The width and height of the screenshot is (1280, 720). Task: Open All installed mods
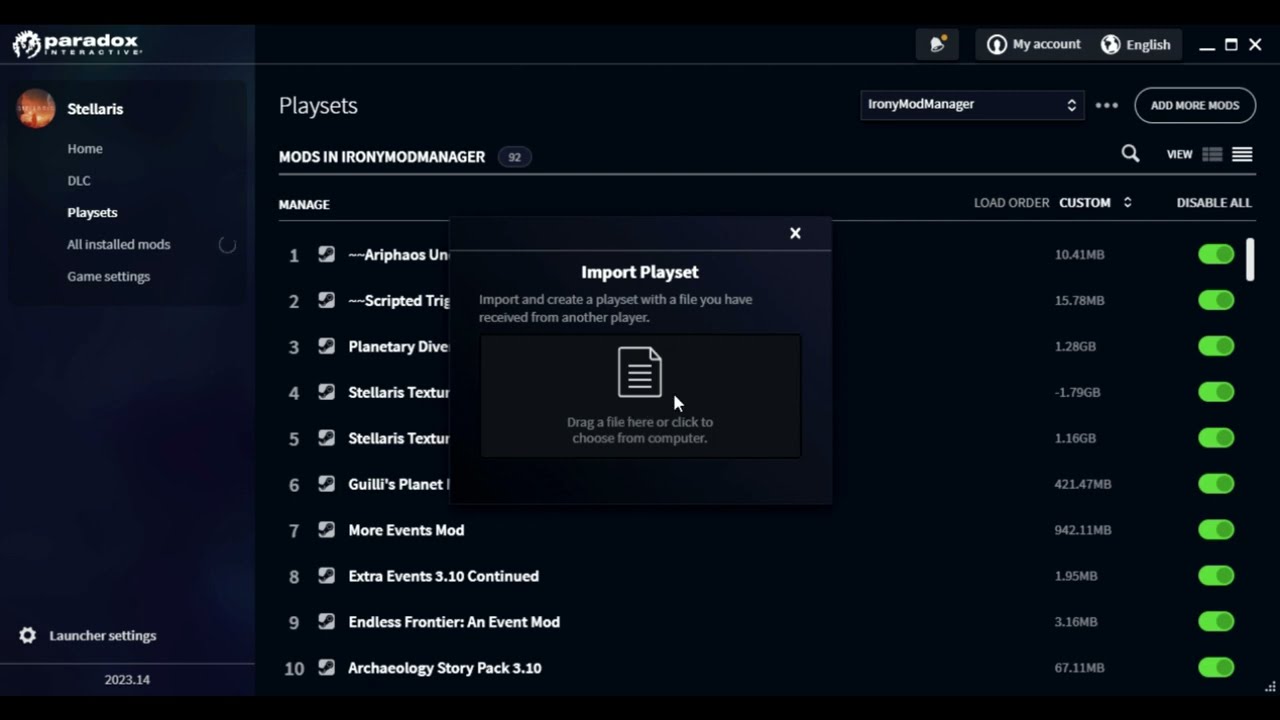119,244
